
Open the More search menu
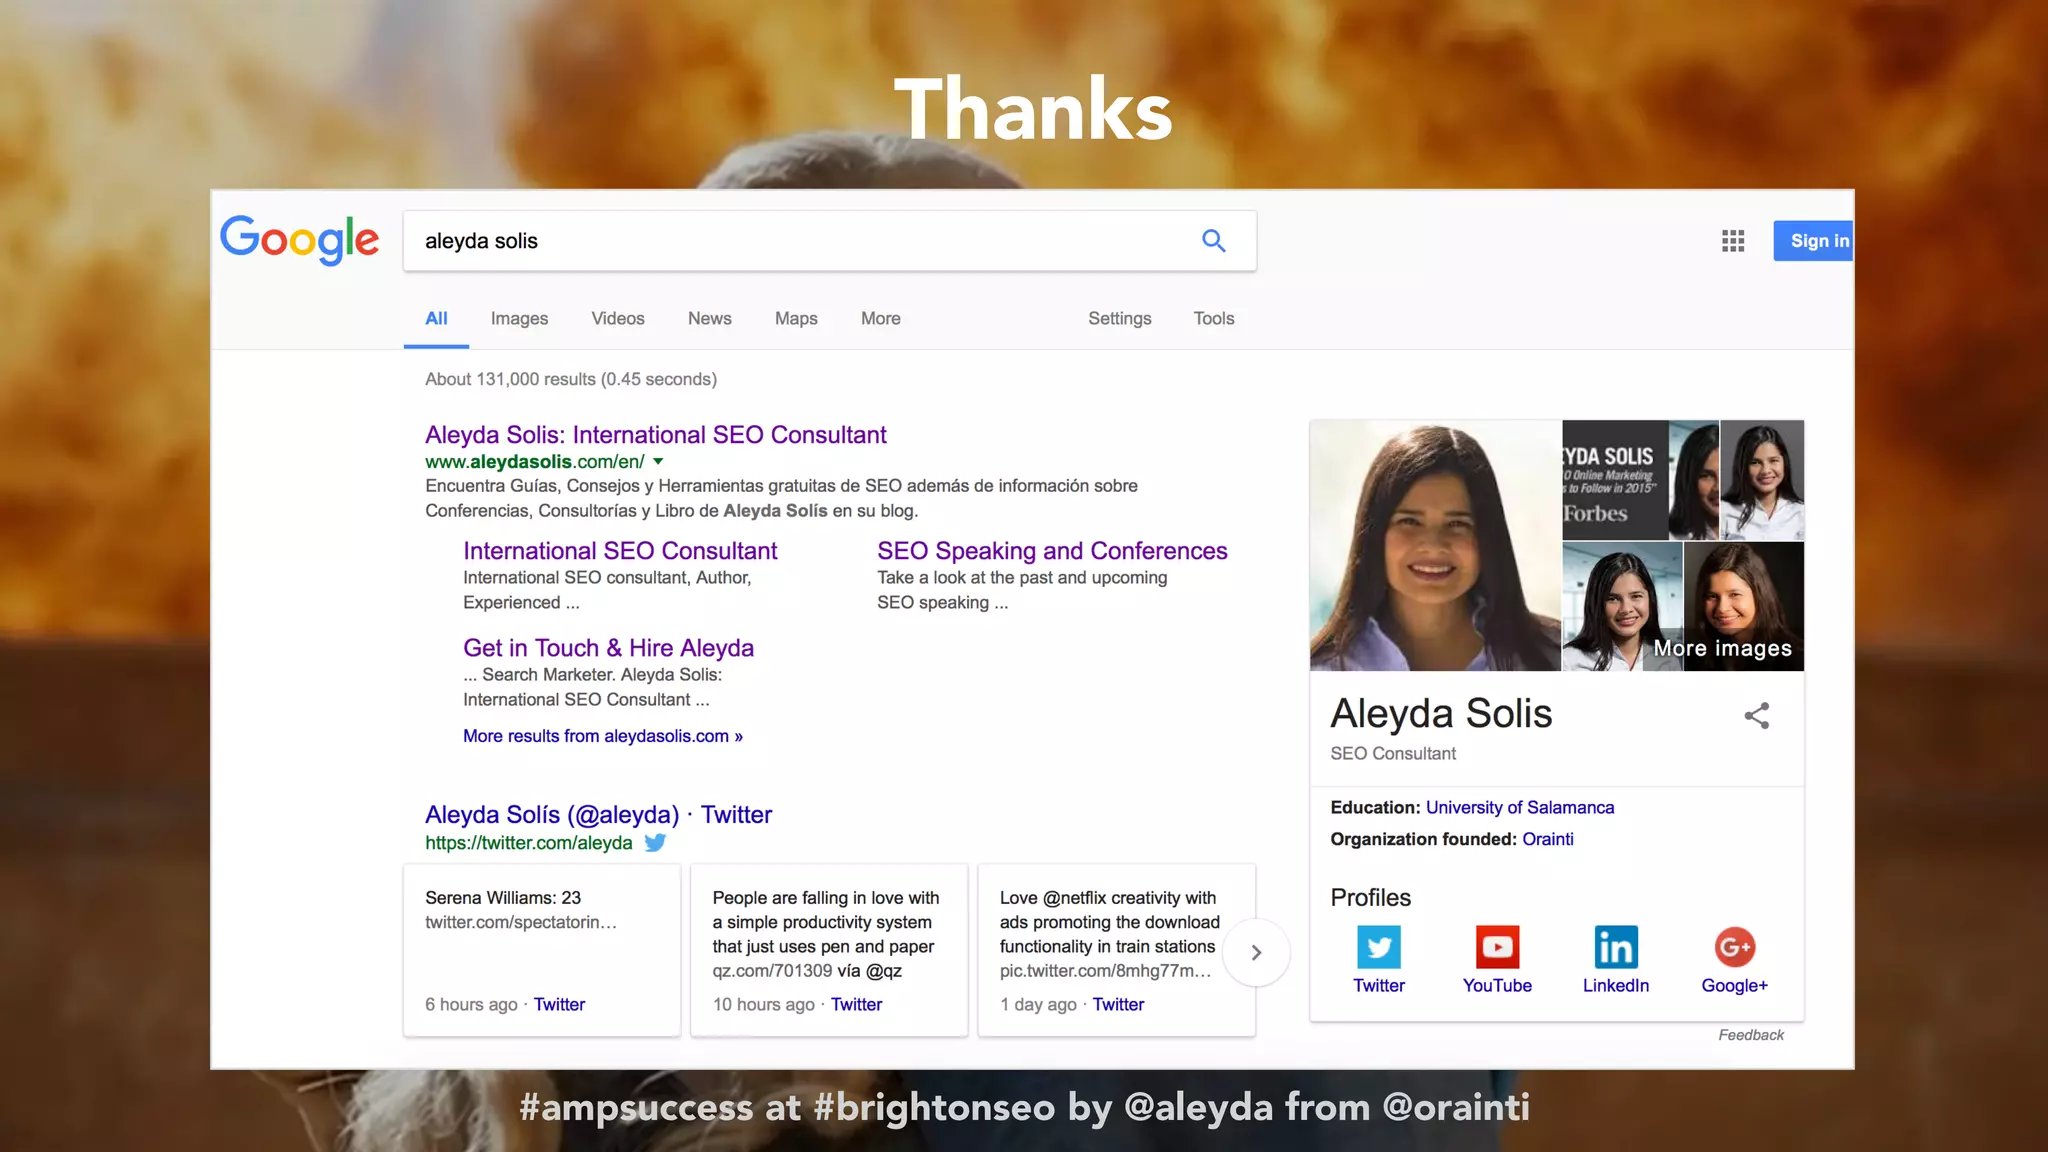pos(881,319)
